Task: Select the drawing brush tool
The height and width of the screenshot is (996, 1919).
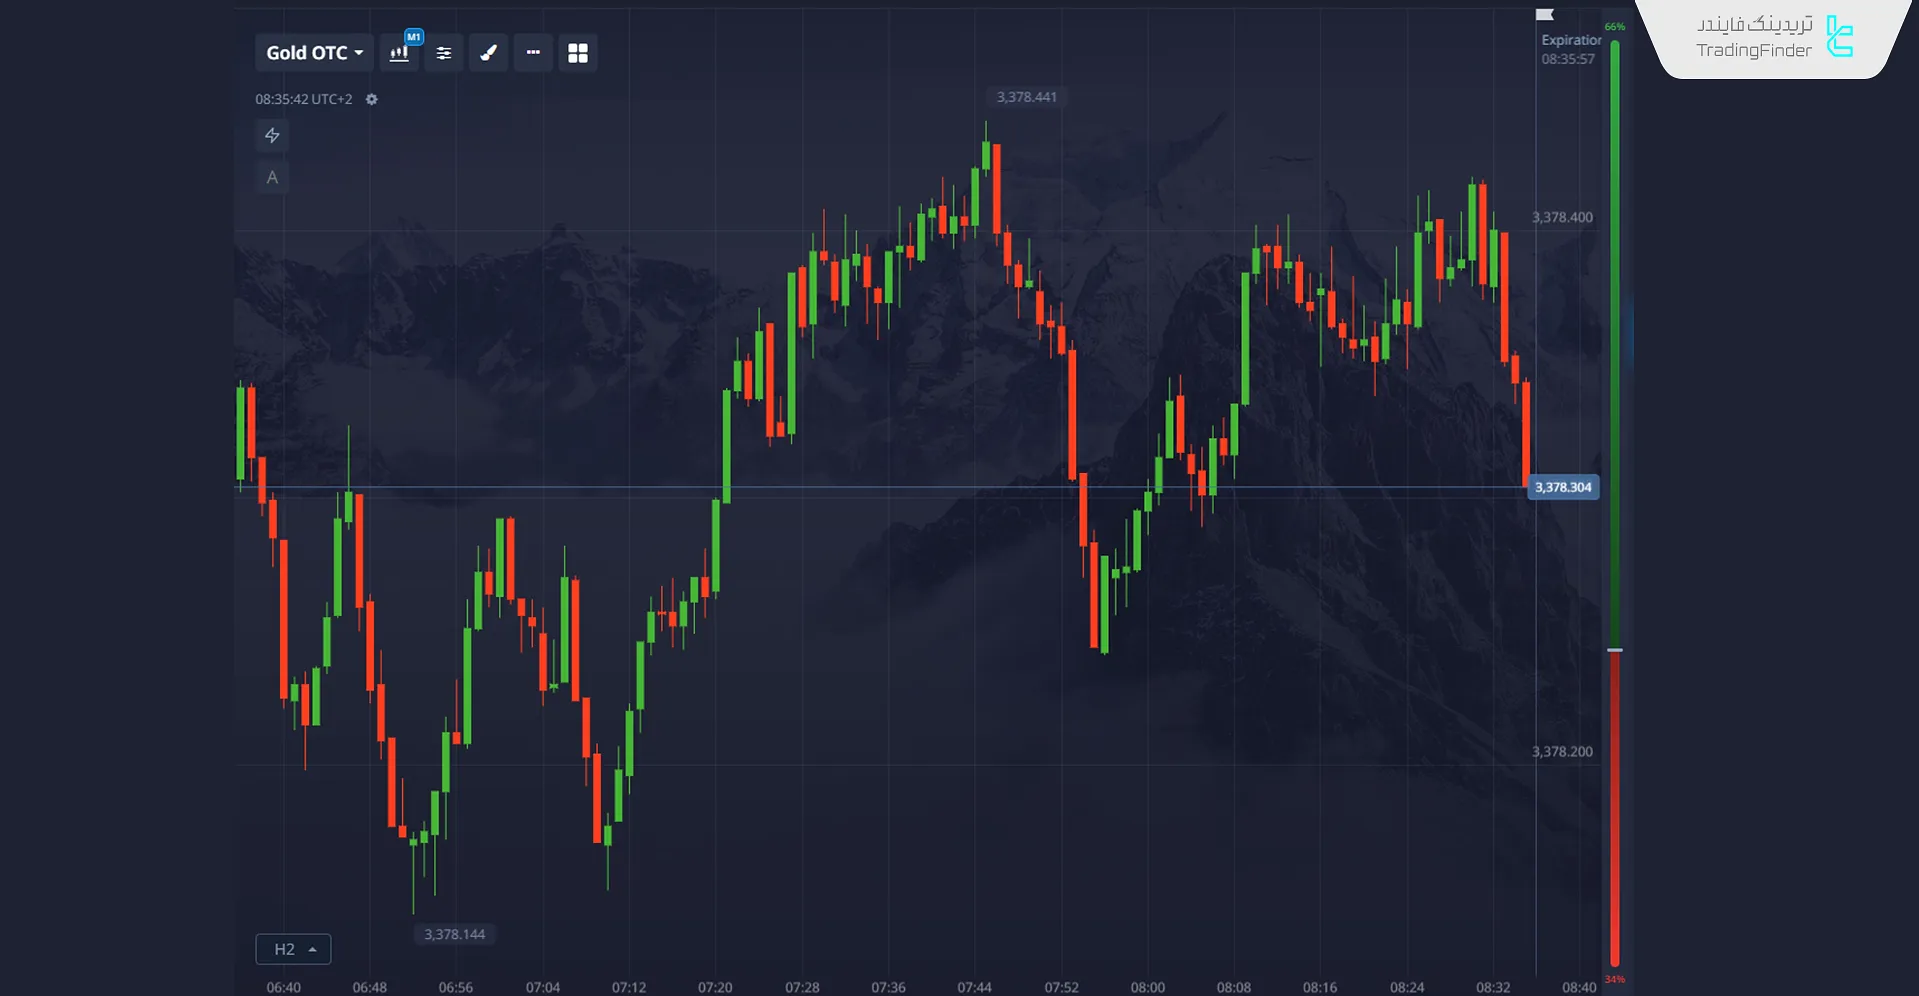Action: click(x=488, y=53)
